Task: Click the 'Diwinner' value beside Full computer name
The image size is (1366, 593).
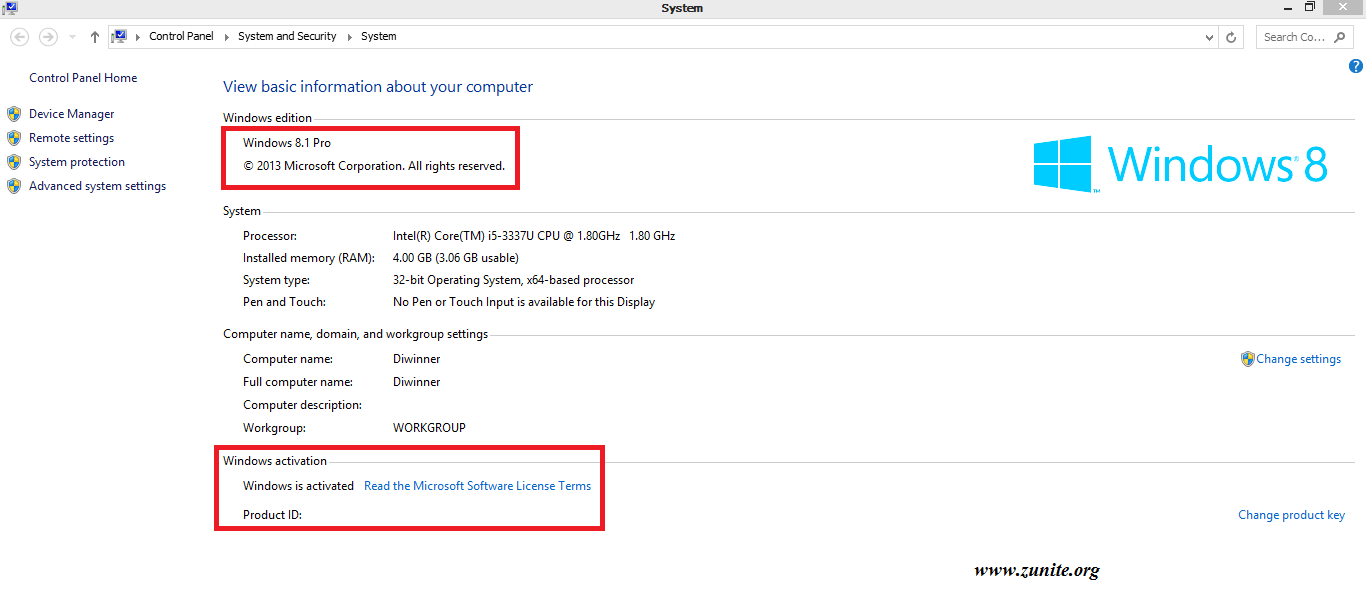Action: tap(417, 382)
